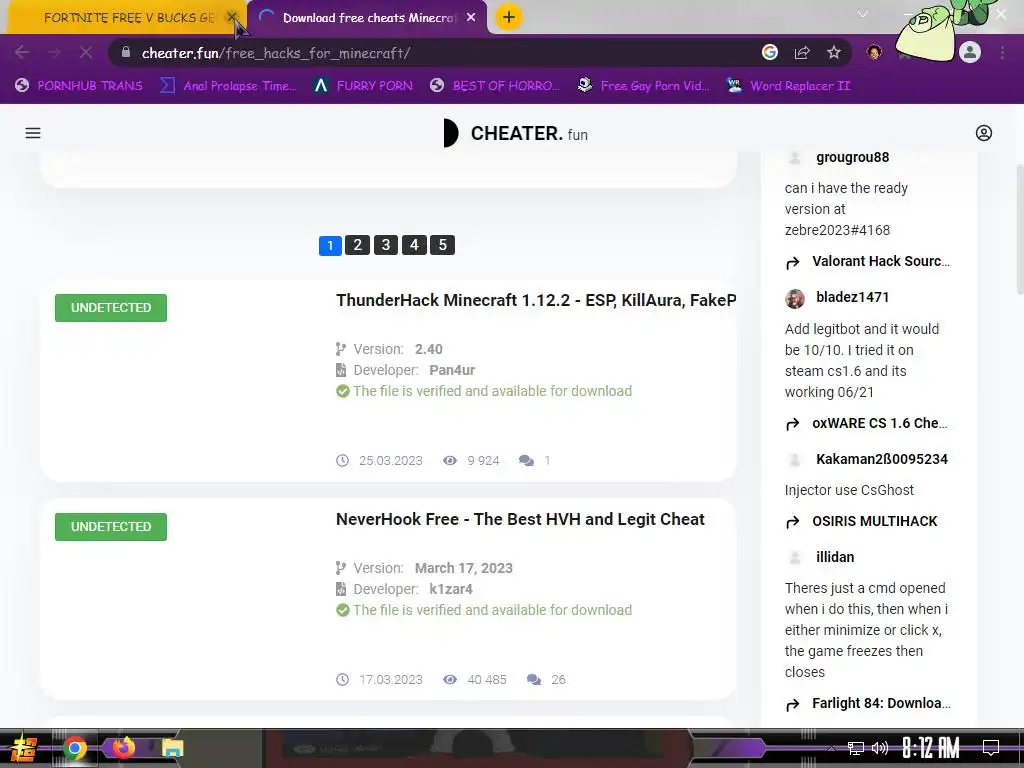This screenshot has width=1024, height=768.
Task: Open the Chrome profile avatar
Action: tap(970, 52)
